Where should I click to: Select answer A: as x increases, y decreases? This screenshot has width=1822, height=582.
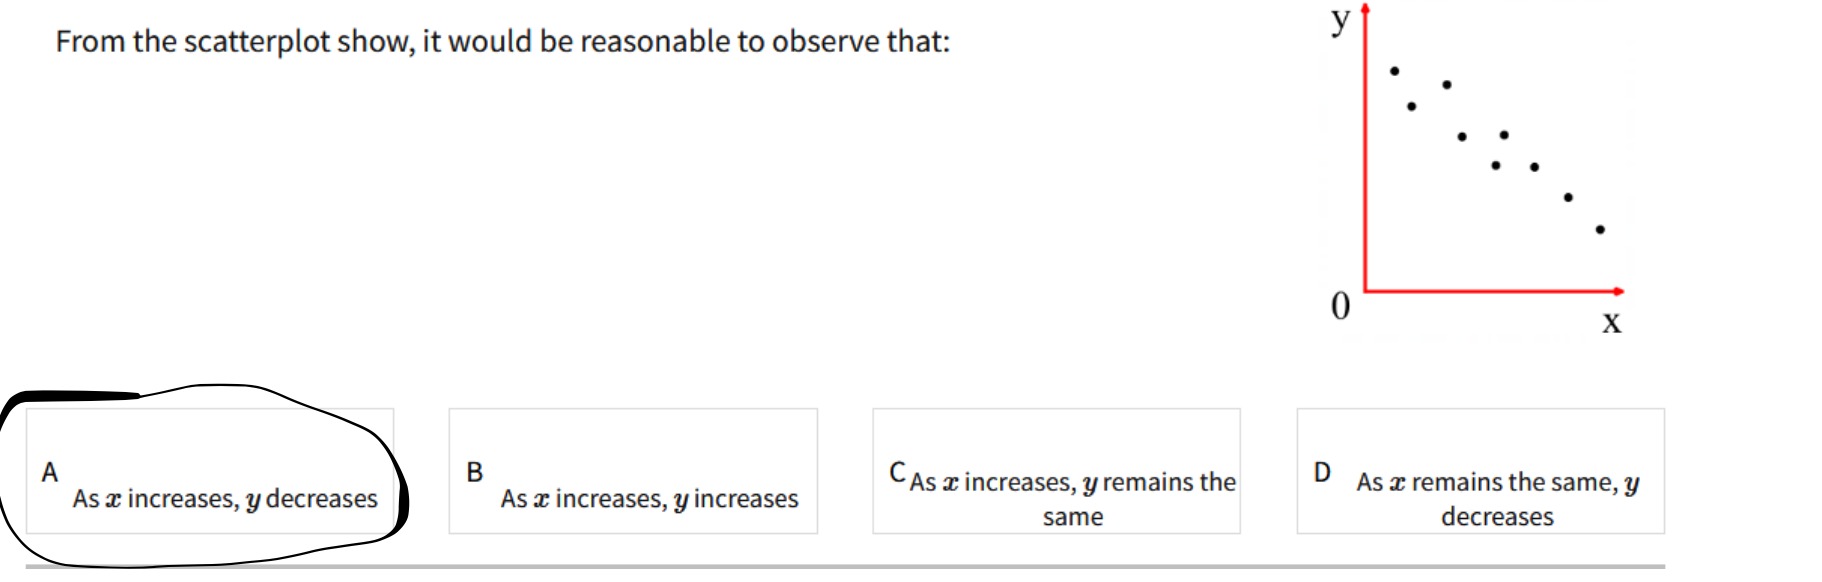point(210,471)
